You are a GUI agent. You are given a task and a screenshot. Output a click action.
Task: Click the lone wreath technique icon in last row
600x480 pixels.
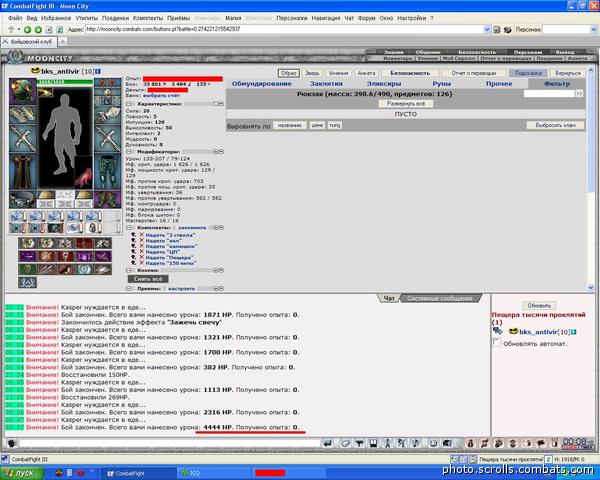click(x=27, y=282)
